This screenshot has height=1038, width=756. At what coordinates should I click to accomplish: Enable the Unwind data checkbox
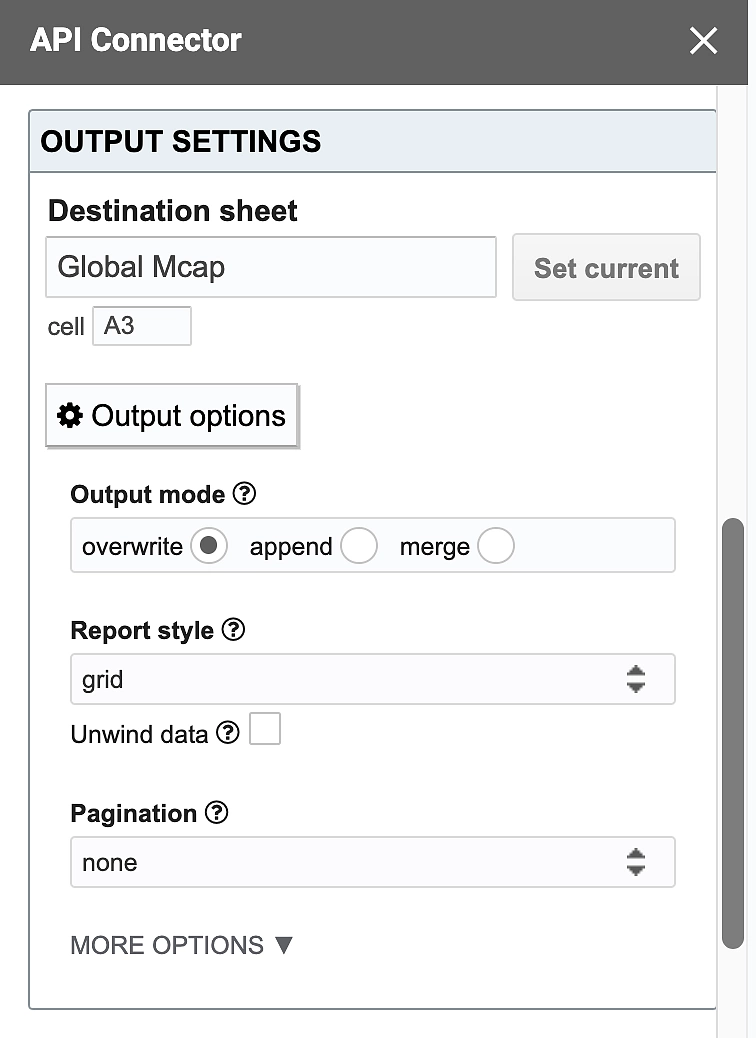(x=264, y=729)
